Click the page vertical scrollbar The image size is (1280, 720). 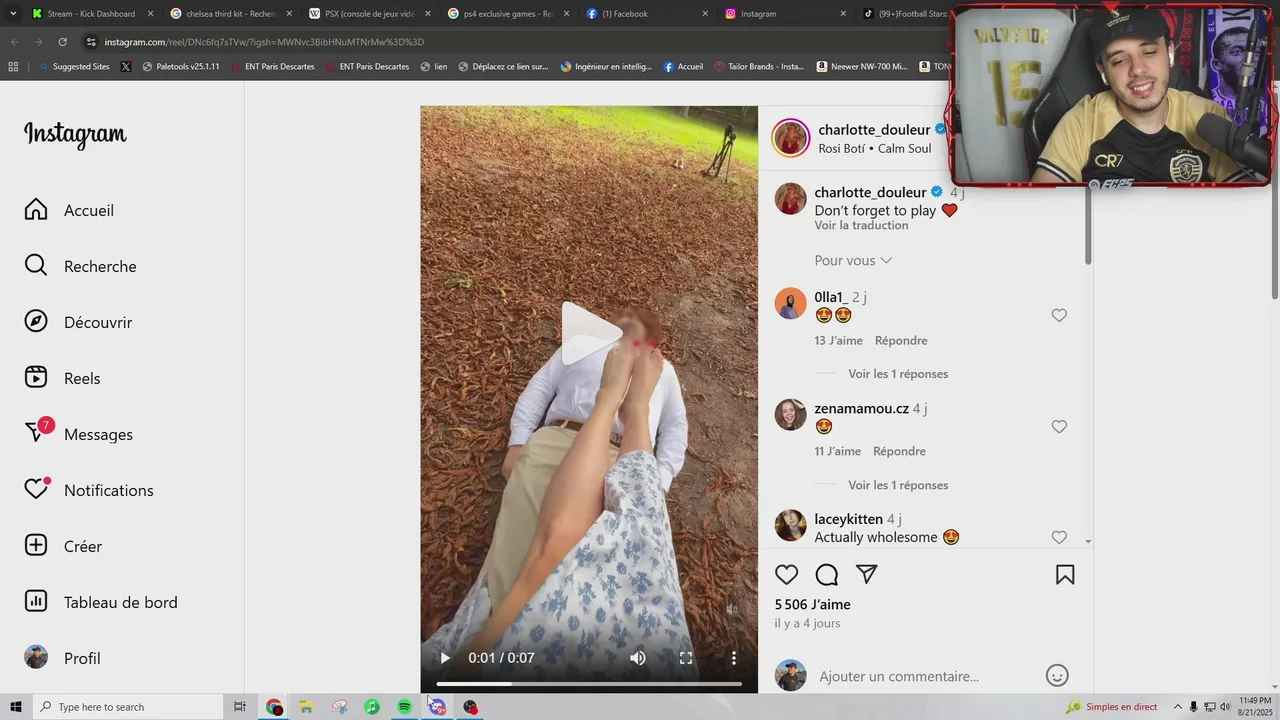pos(1274,190)
